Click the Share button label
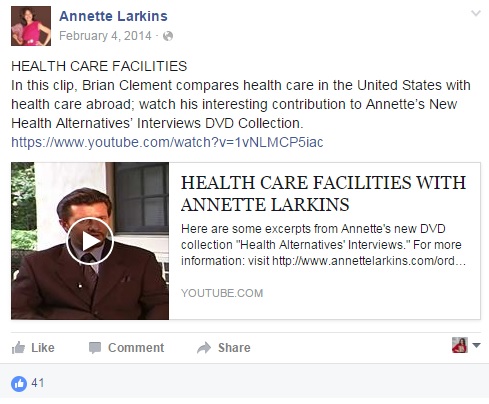 point(234,348)
